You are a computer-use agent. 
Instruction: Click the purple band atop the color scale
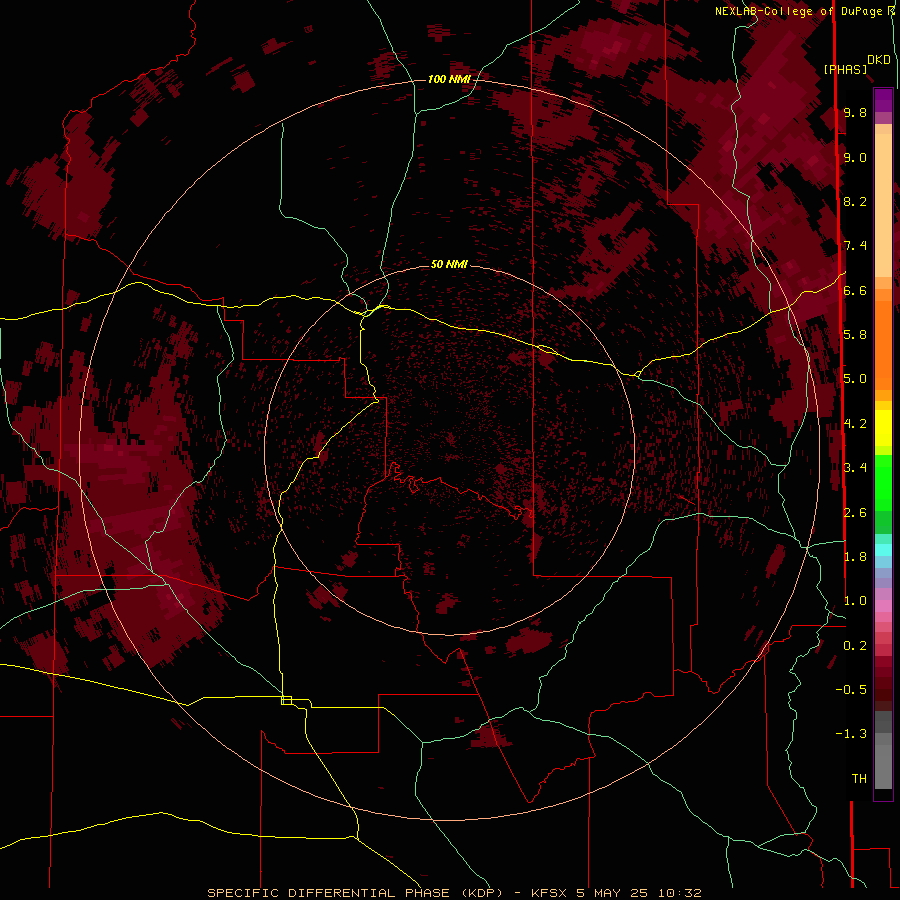(x=883, y=100)
